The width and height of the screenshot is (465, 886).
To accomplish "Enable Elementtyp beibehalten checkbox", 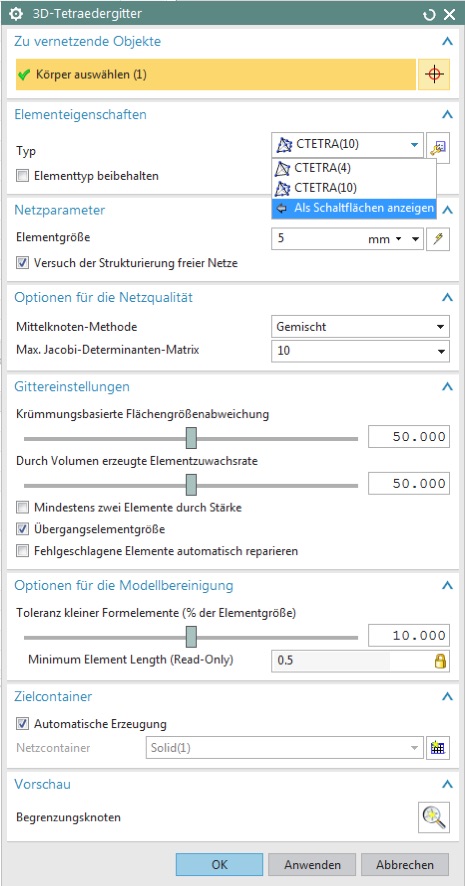I will [x=23, y=176].
